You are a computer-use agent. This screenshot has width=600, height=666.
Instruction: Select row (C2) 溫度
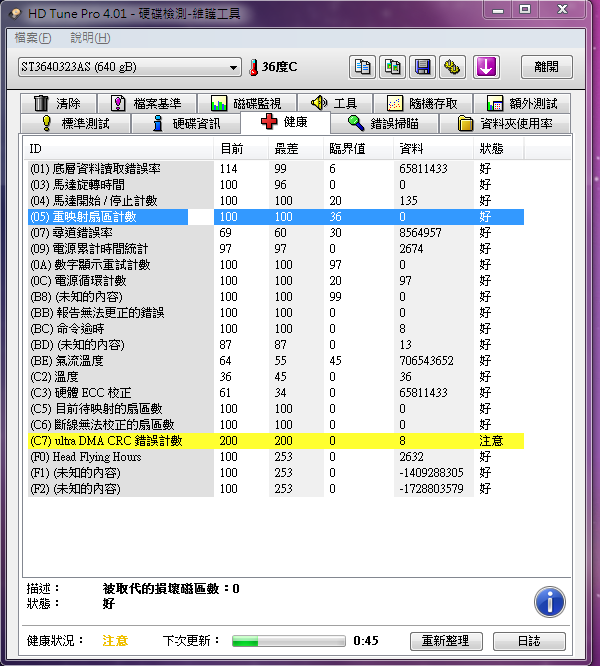coord(276,377)
